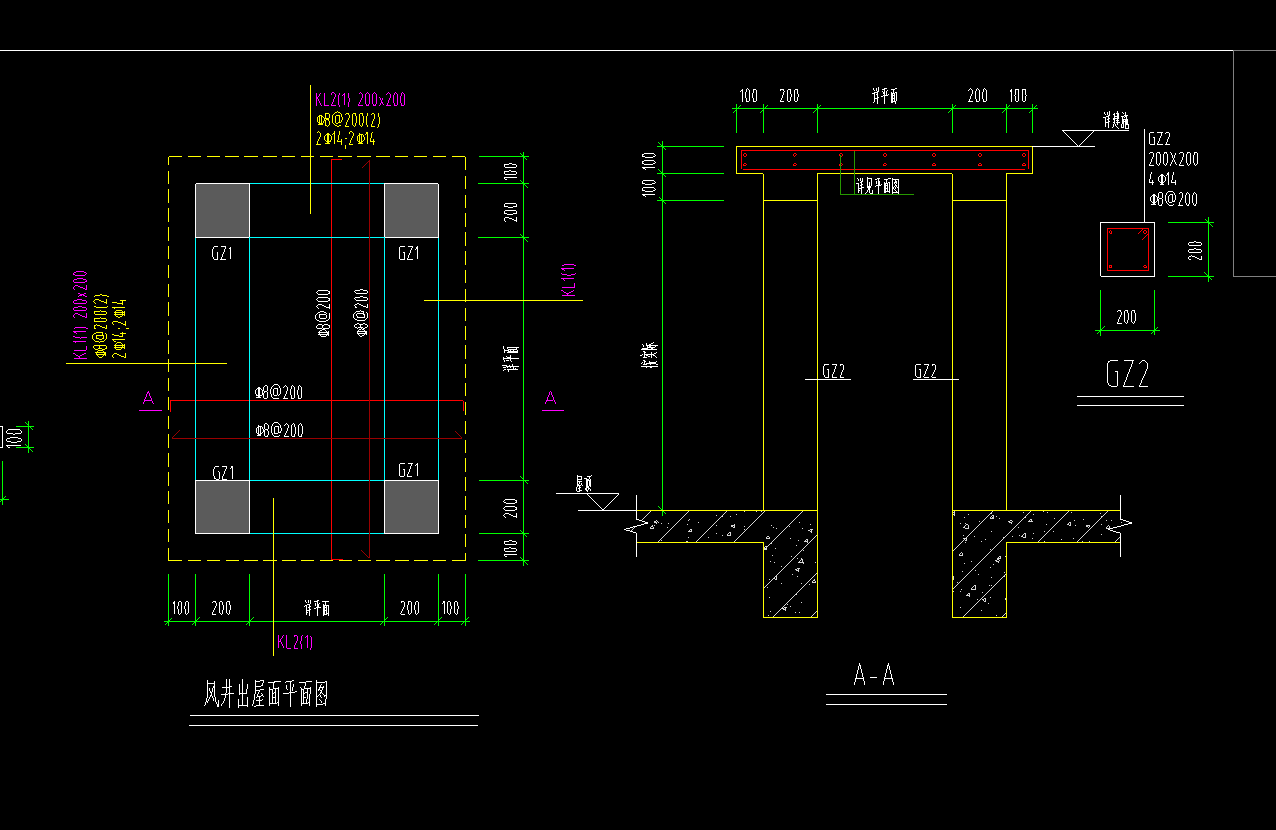This screenshot has height=830, width=1276.
Task: Click the upper horizontal Φ8@200 rebar text
Action: 279,393
